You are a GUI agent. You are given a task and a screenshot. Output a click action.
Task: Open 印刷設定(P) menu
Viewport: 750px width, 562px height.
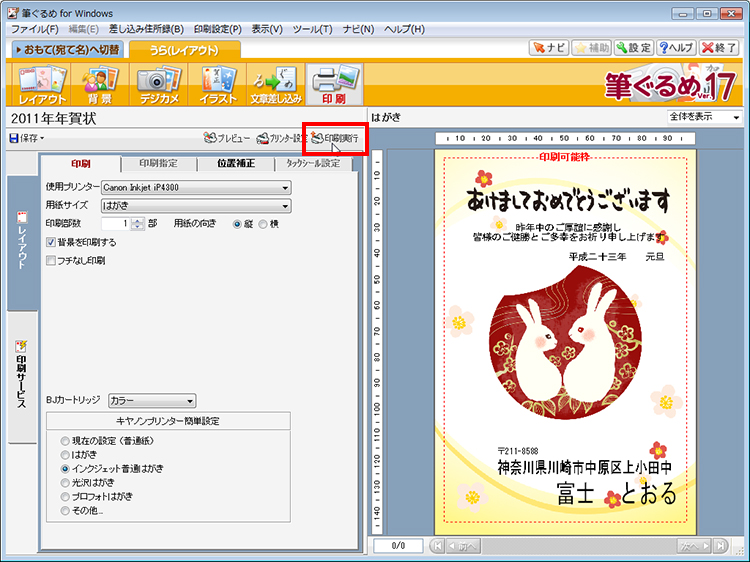(x=218, y=29)
